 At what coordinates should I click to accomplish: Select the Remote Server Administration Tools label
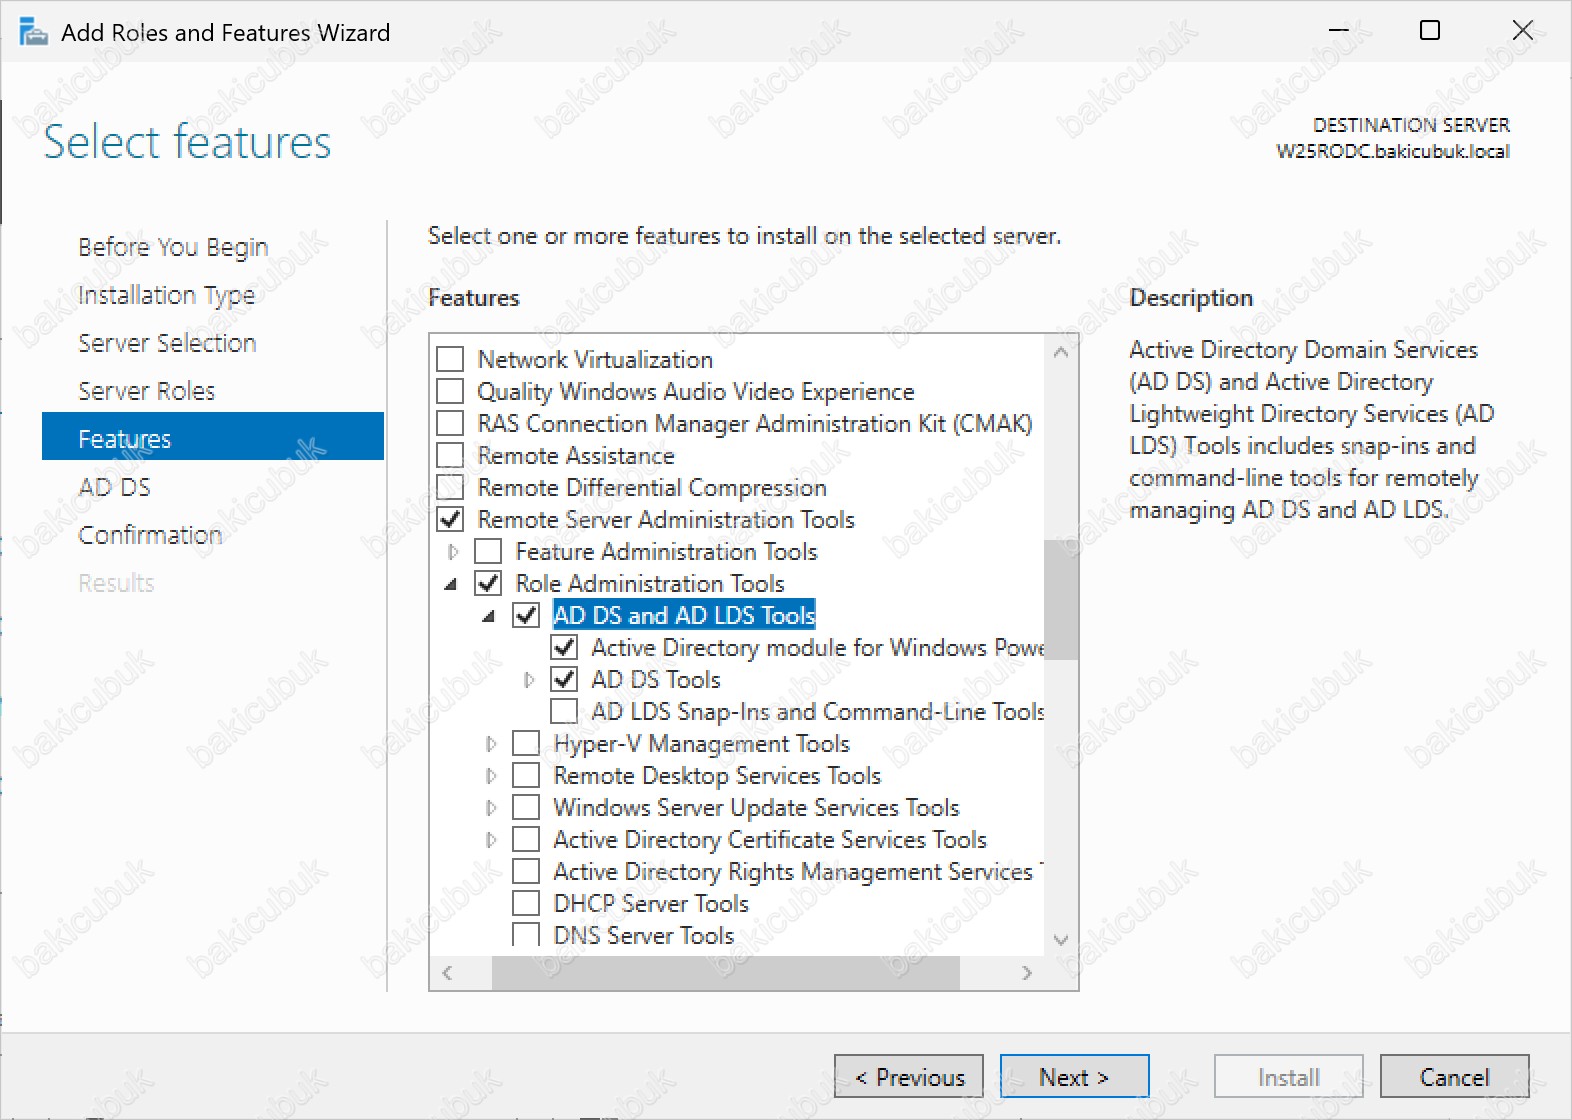(666, 519)
